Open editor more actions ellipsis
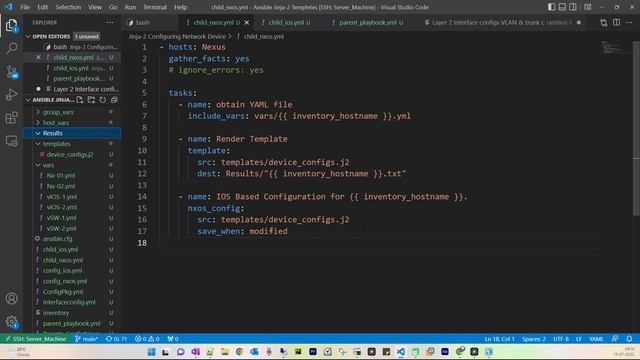The width and height of the screenshot is (640, 360). [x=629, y=22]
